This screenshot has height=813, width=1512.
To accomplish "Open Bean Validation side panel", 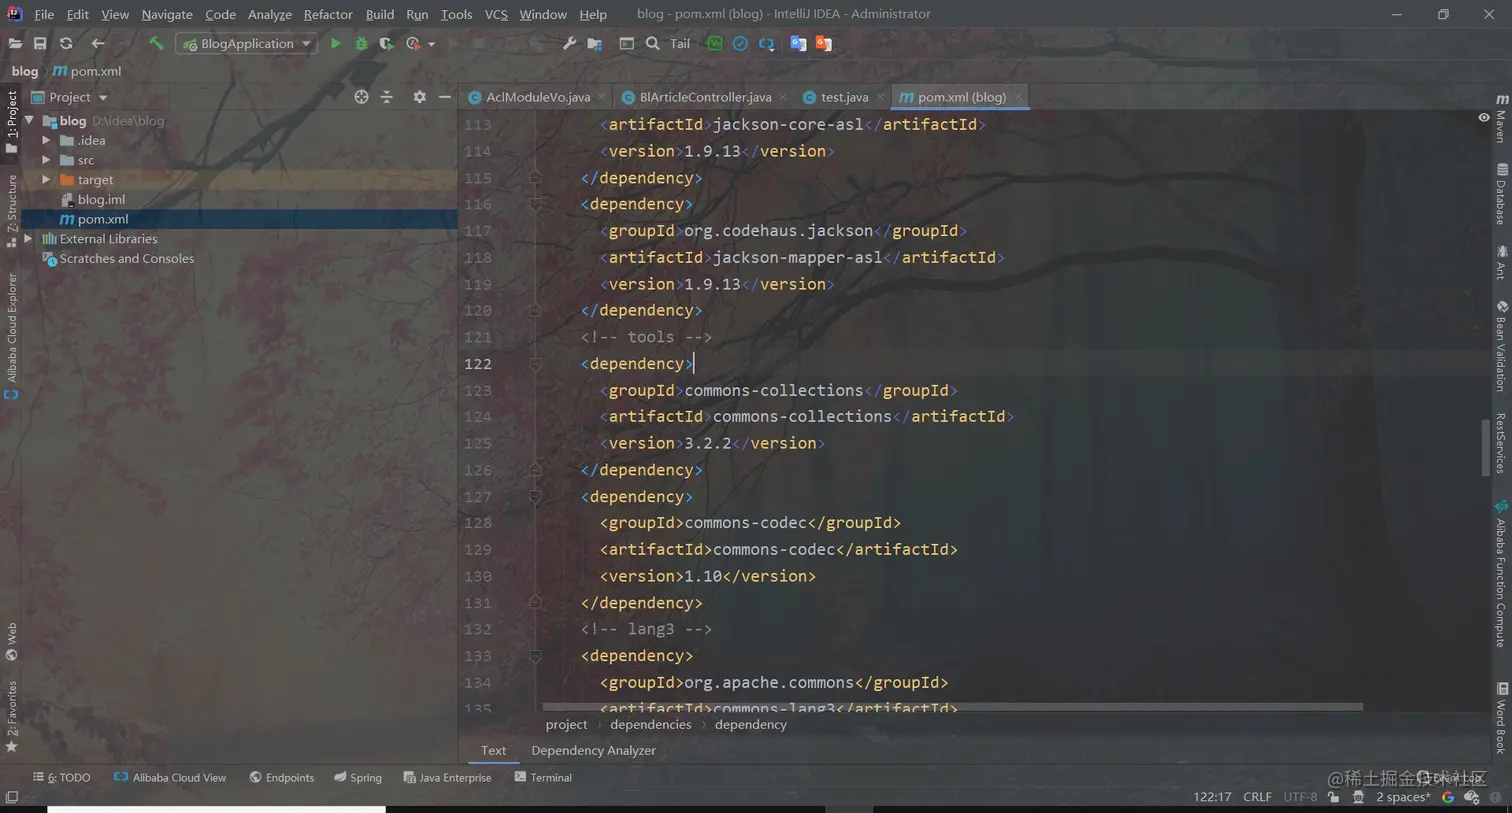I will (x=1501, y=345).
